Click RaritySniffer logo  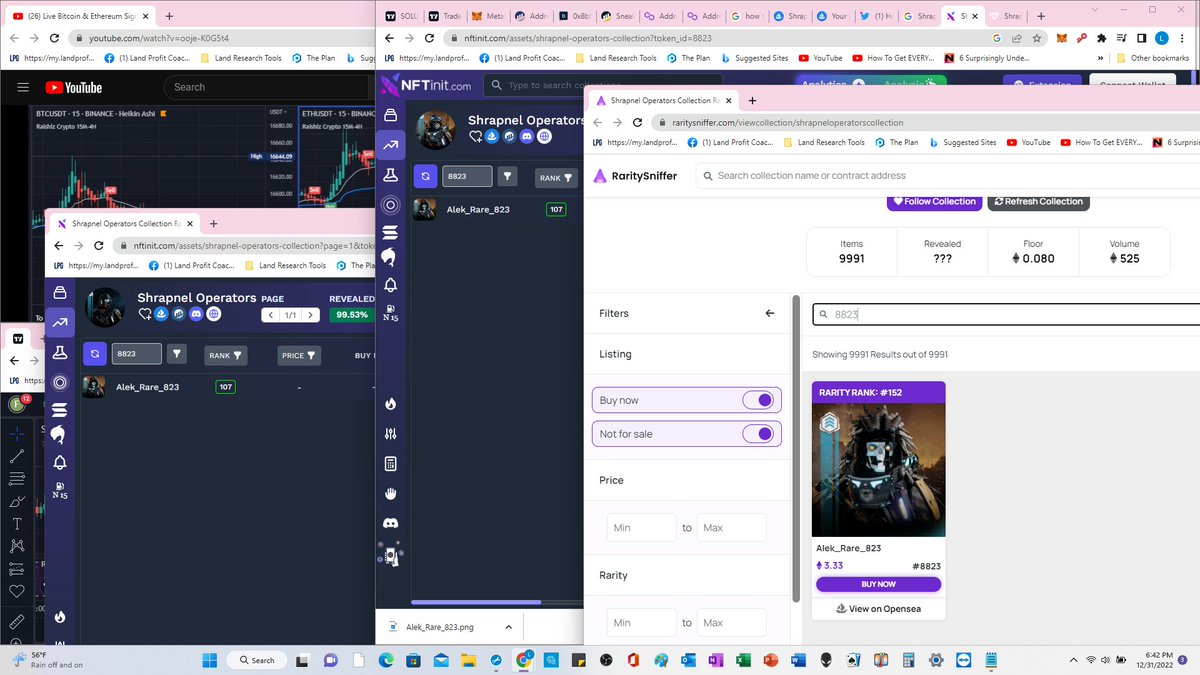636,176
